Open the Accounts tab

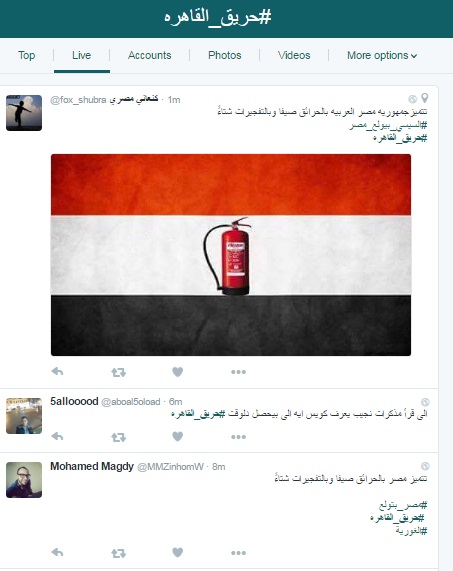149,55
